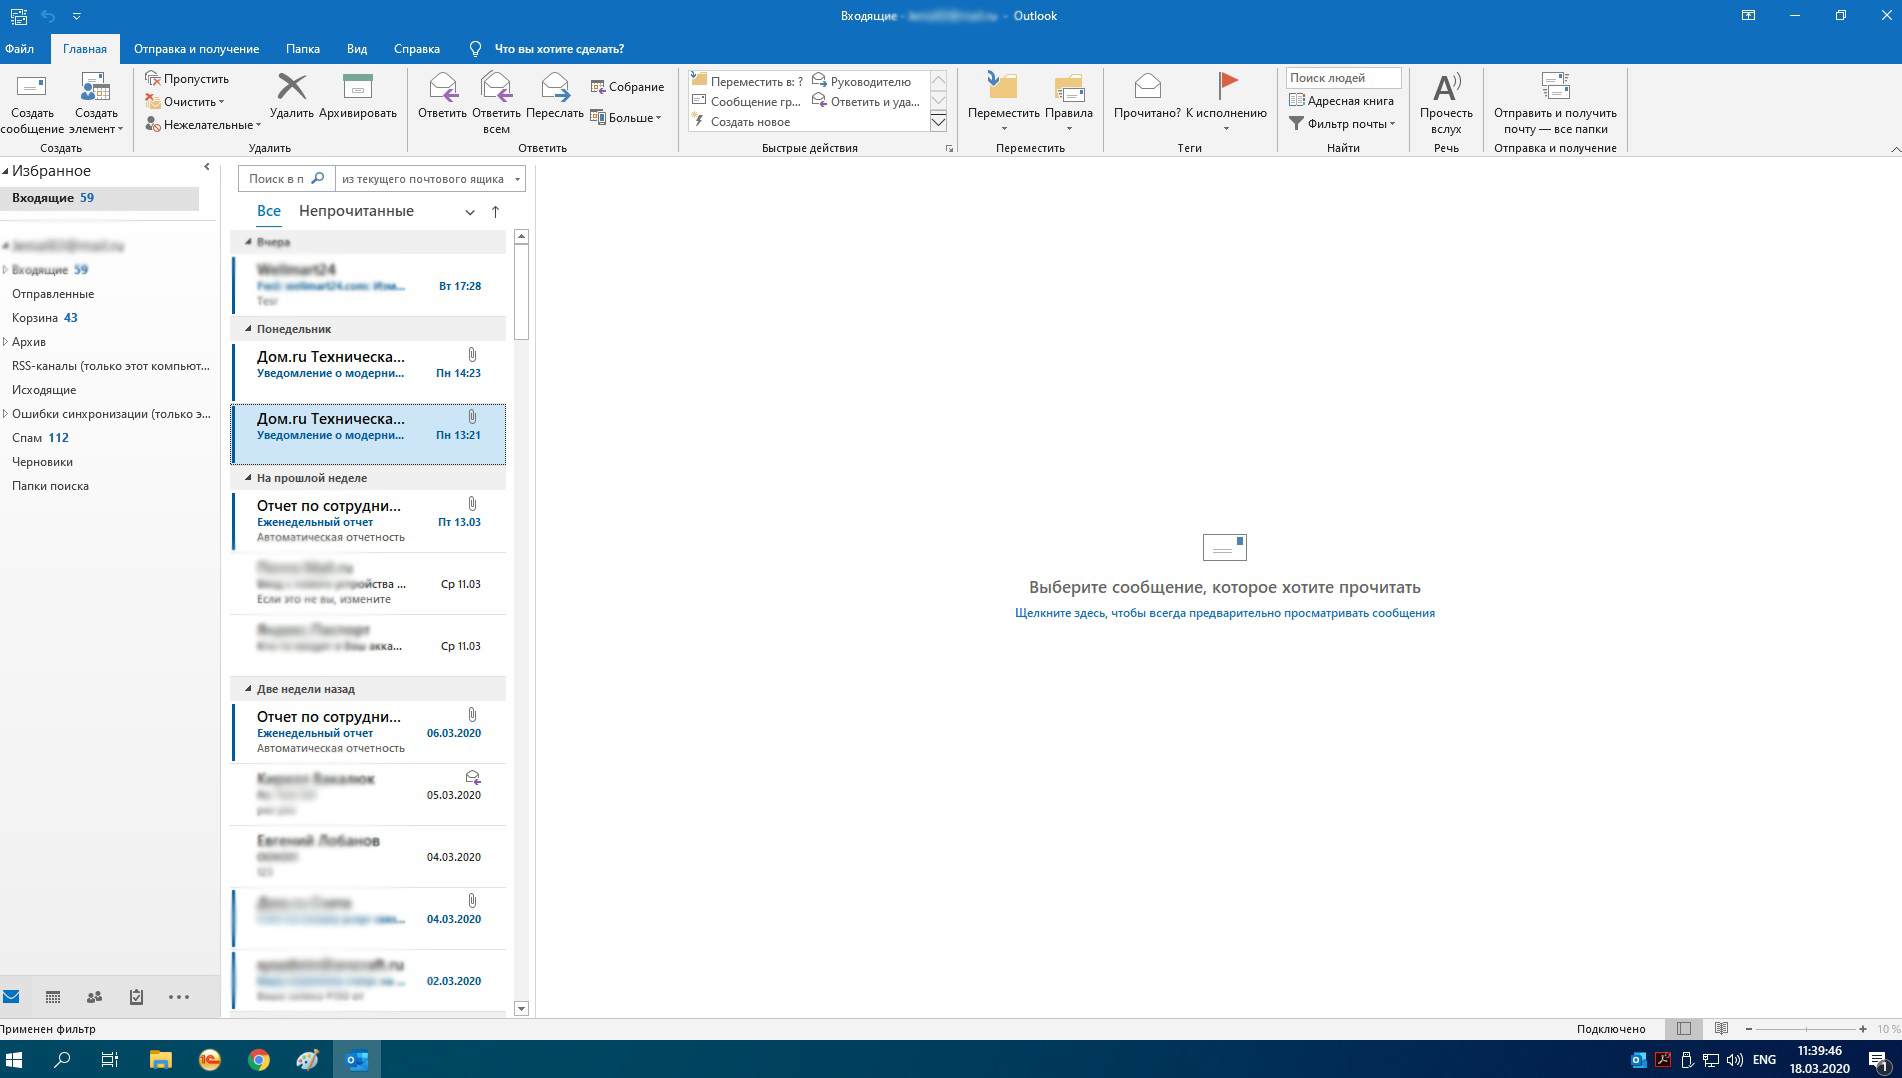Collapse the Понедельник message group
1902x1078 pixels.
[x=249, y=329]
